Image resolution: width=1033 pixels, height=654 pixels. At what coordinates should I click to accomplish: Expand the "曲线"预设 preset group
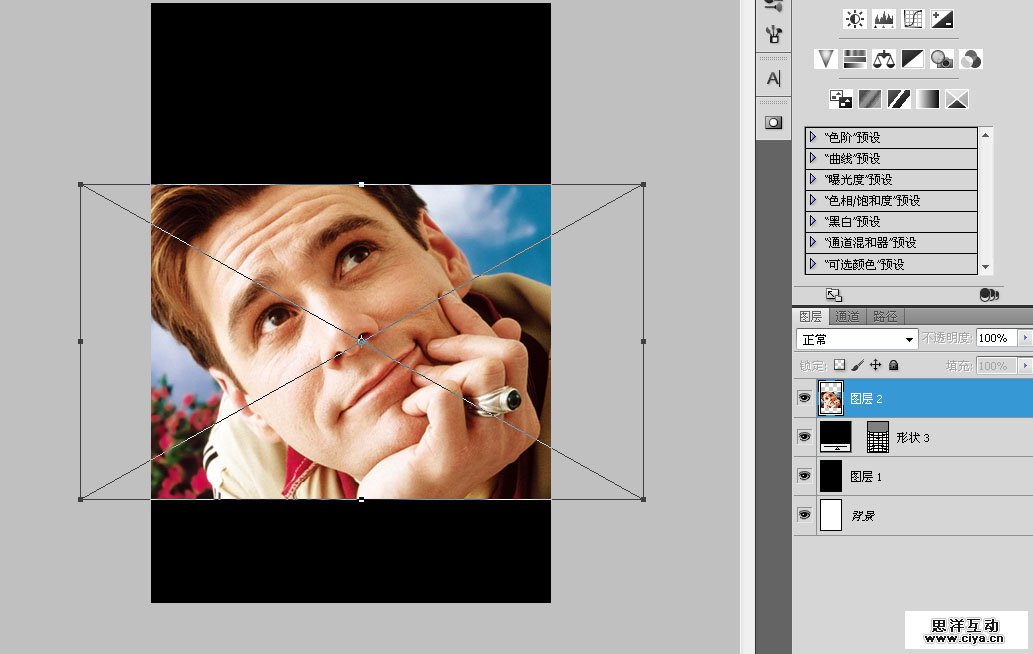pos(813,158)
